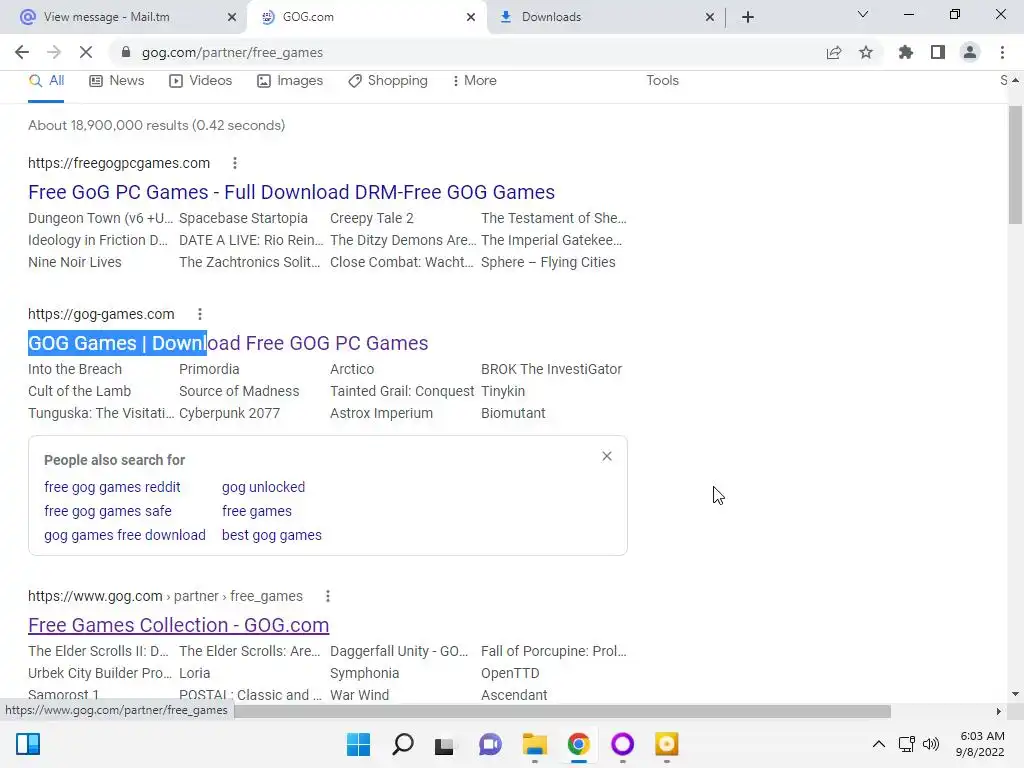Search for gog unlocked

click(x=263, y=487)
